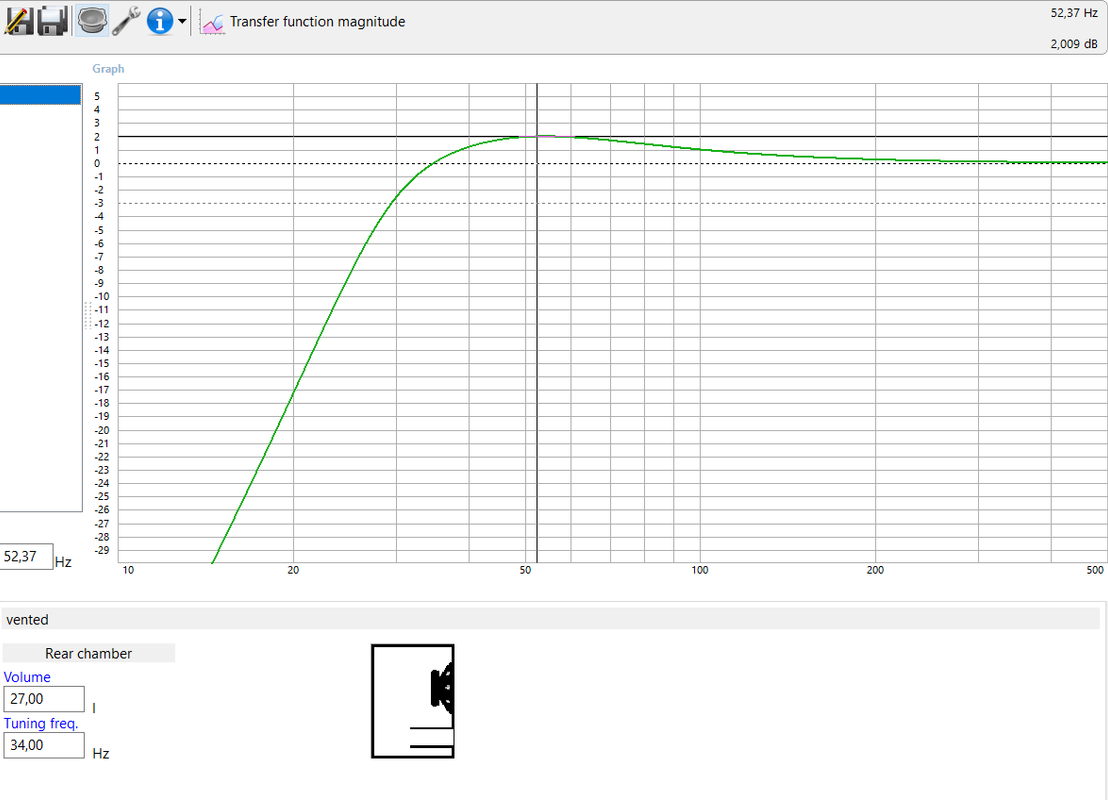1108x800 pixels.
Task: Click the plain floppy disk save icon
Action: point(52,20)
